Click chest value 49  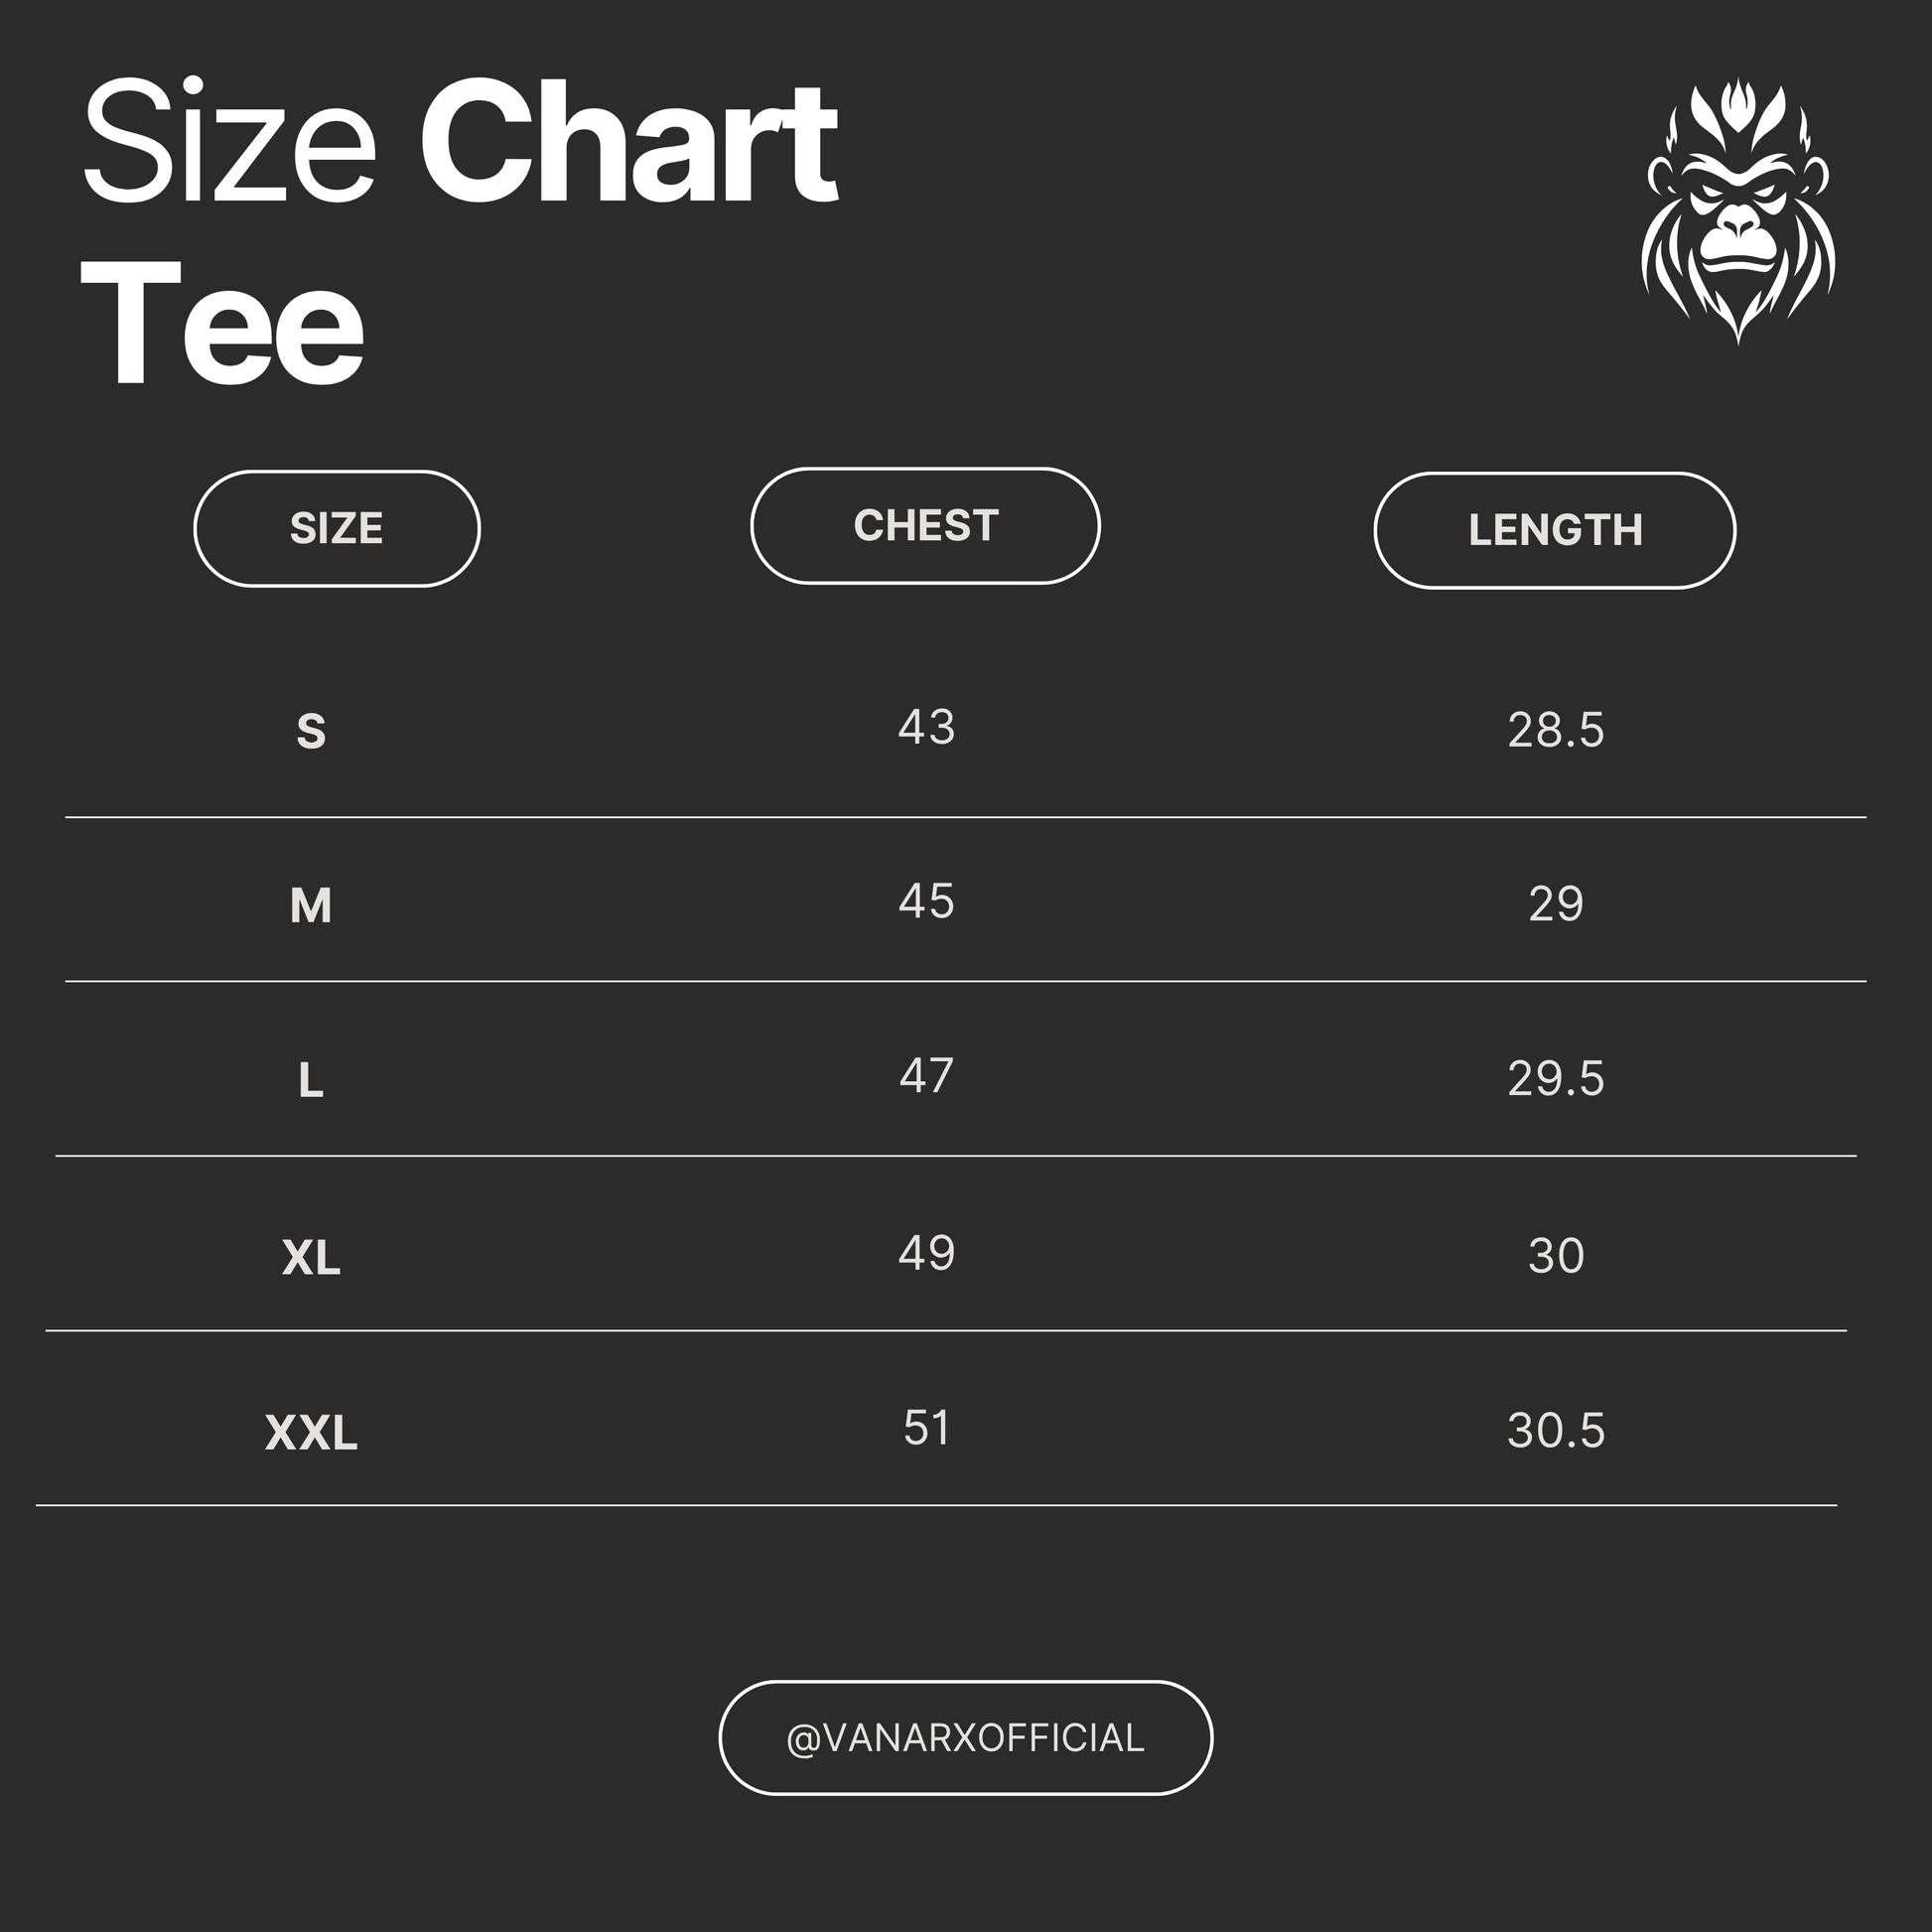[x=926, y=1253]
